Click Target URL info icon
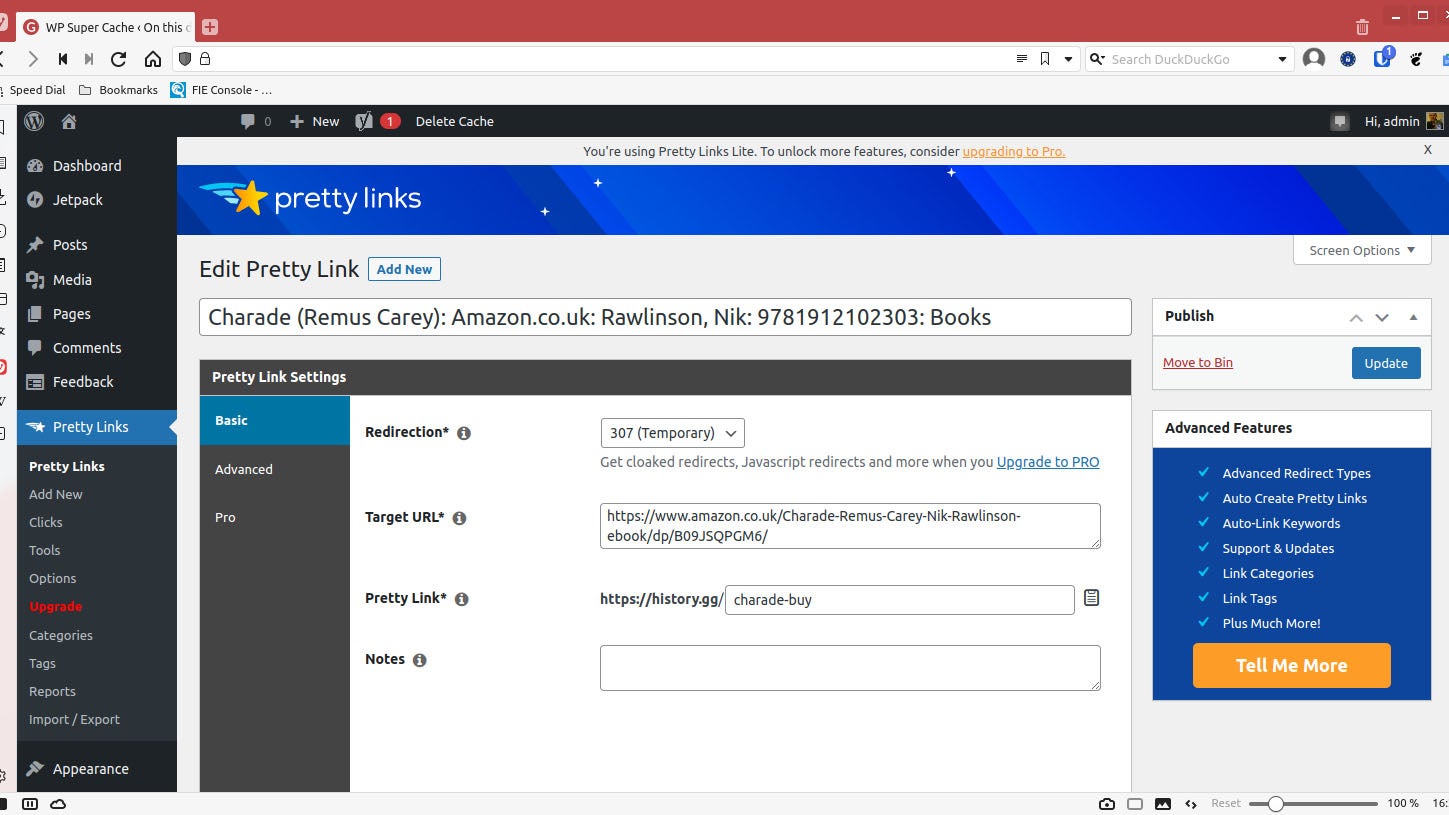This screenshot has height=815, width=1449. [x=459, y=518]
